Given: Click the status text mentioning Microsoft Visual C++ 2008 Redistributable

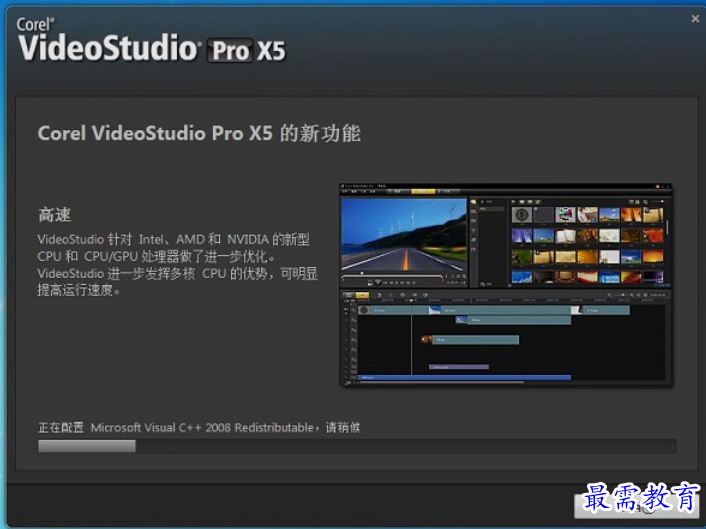Looking at the screenshot, I should (x=199, y=427).
